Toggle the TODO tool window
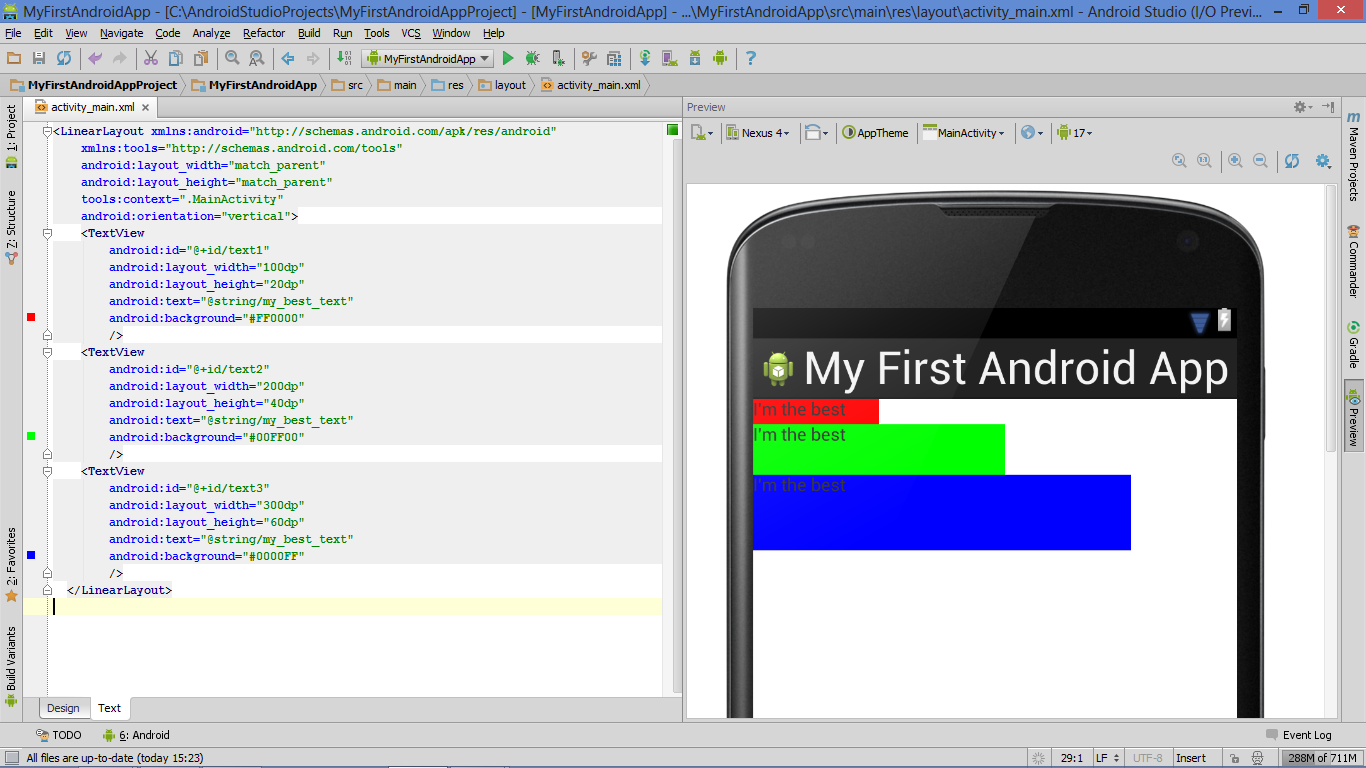This screenshot has height=768, width=1366. click(x=58, y=735)
